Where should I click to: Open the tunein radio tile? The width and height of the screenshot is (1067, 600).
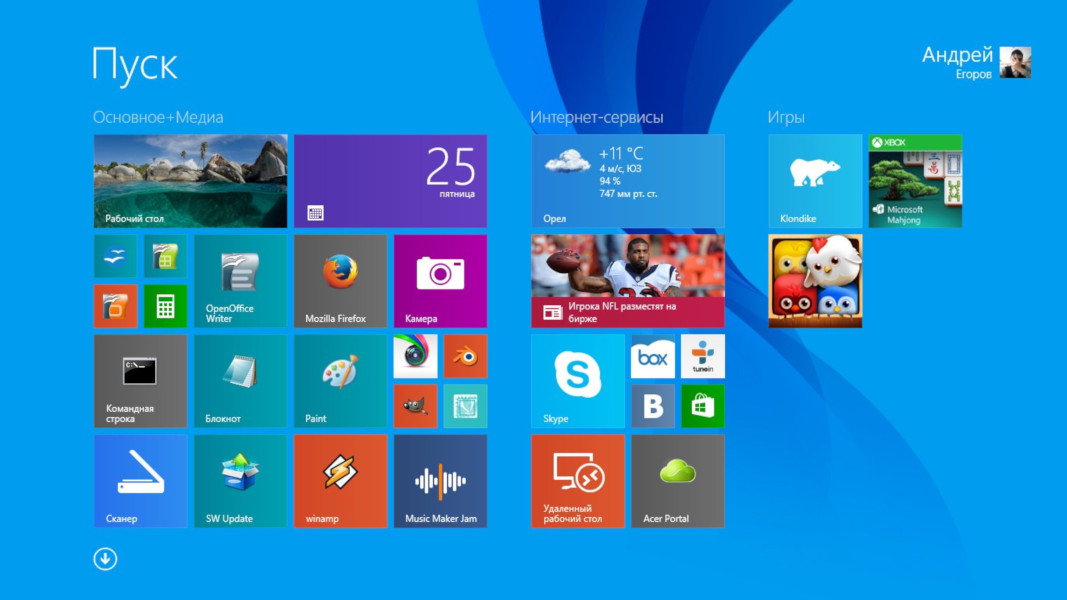703,356
